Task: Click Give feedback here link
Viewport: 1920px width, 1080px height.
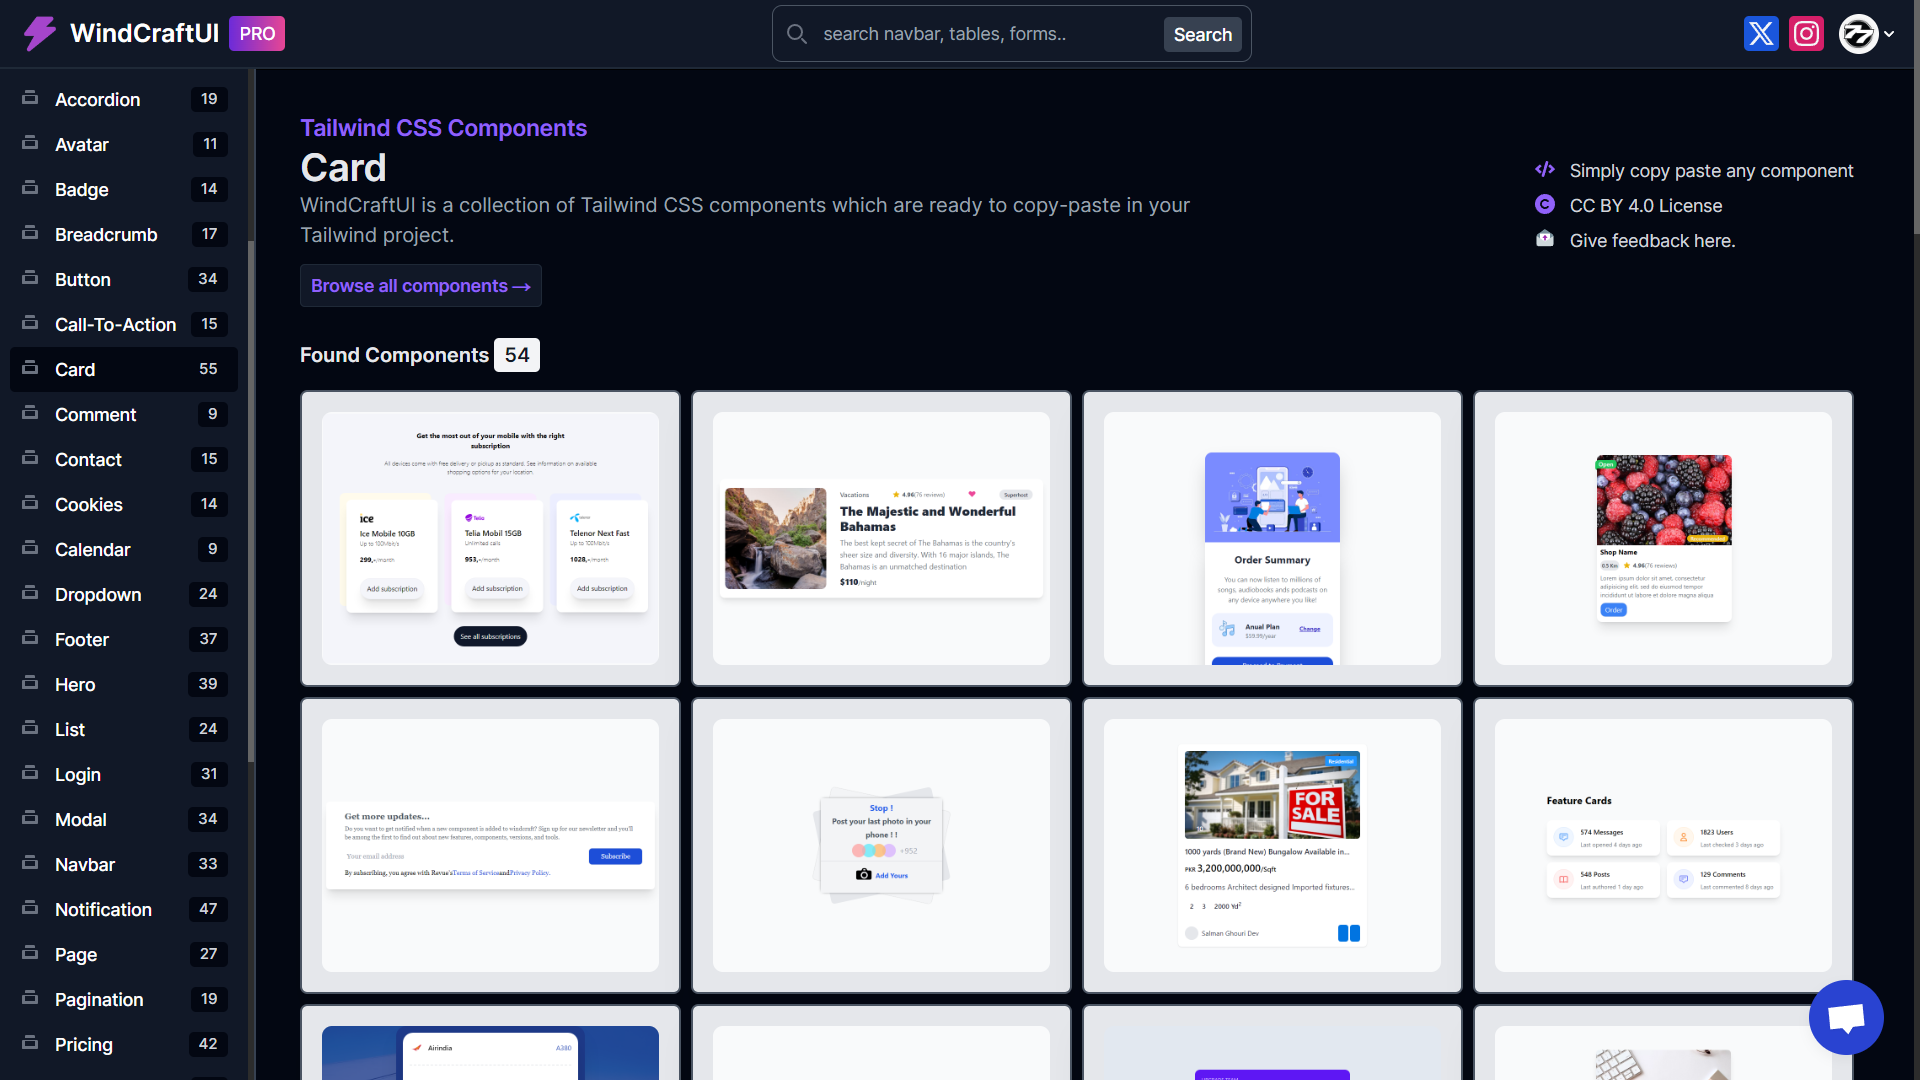Action: click(1652, 241)
